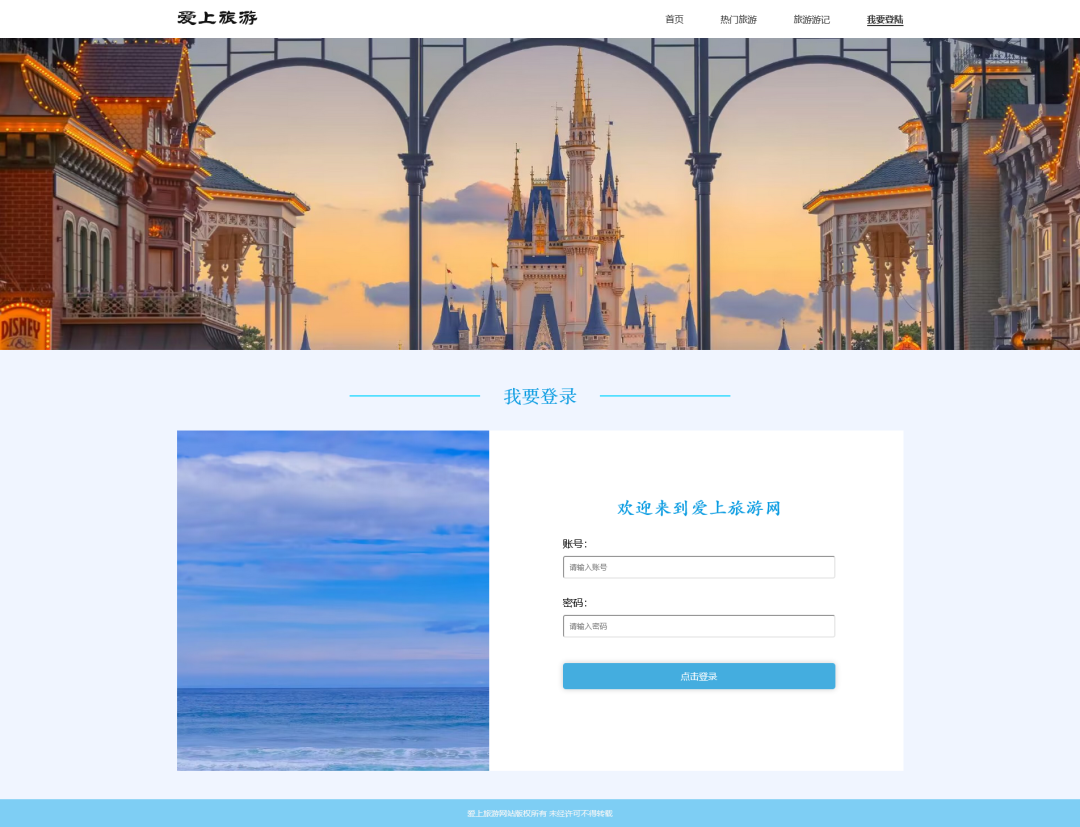Image resolution: width=1080 pixels, height=827 pixels.
Task: Go to the 首页 navigation item
Action: click(x=674, y=19)
